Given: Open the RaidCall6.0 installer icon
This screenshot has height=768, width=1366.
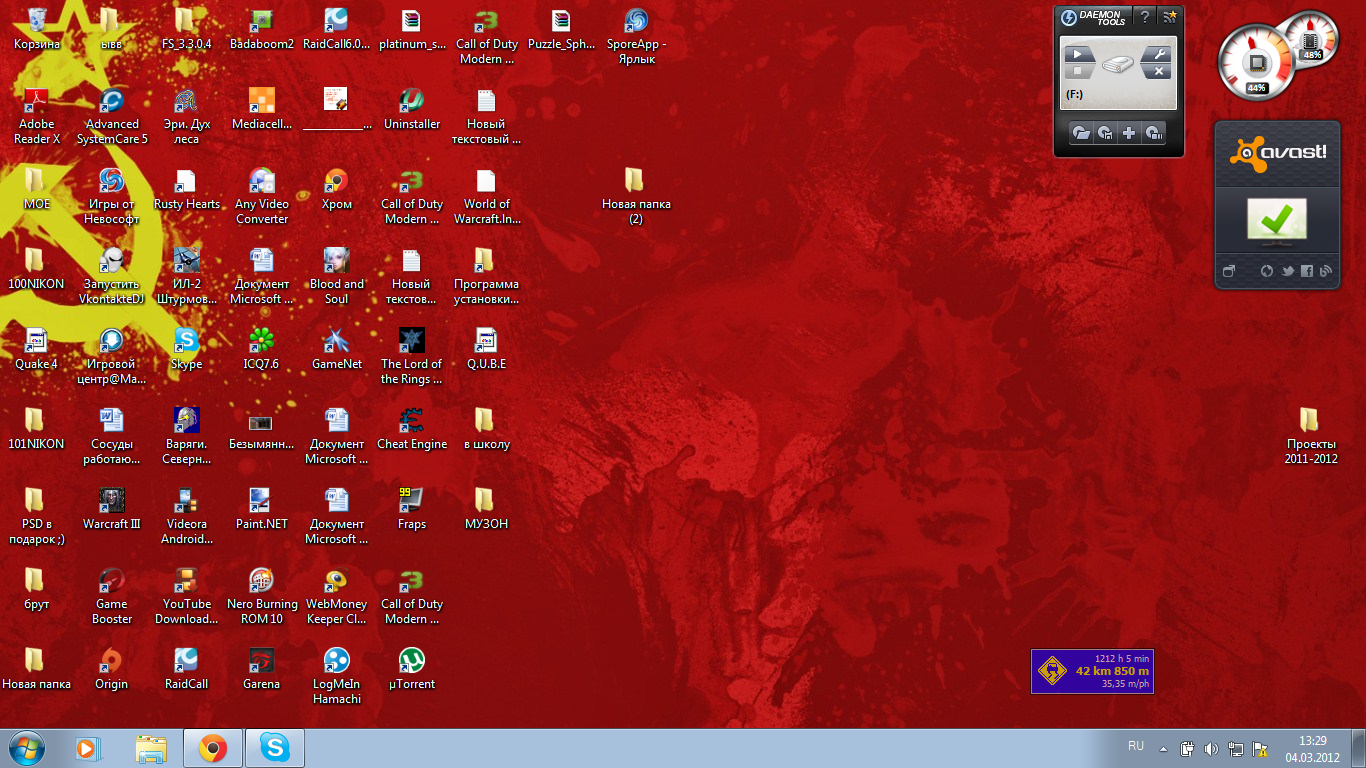Looking at the screenshot, I should 337,29.
